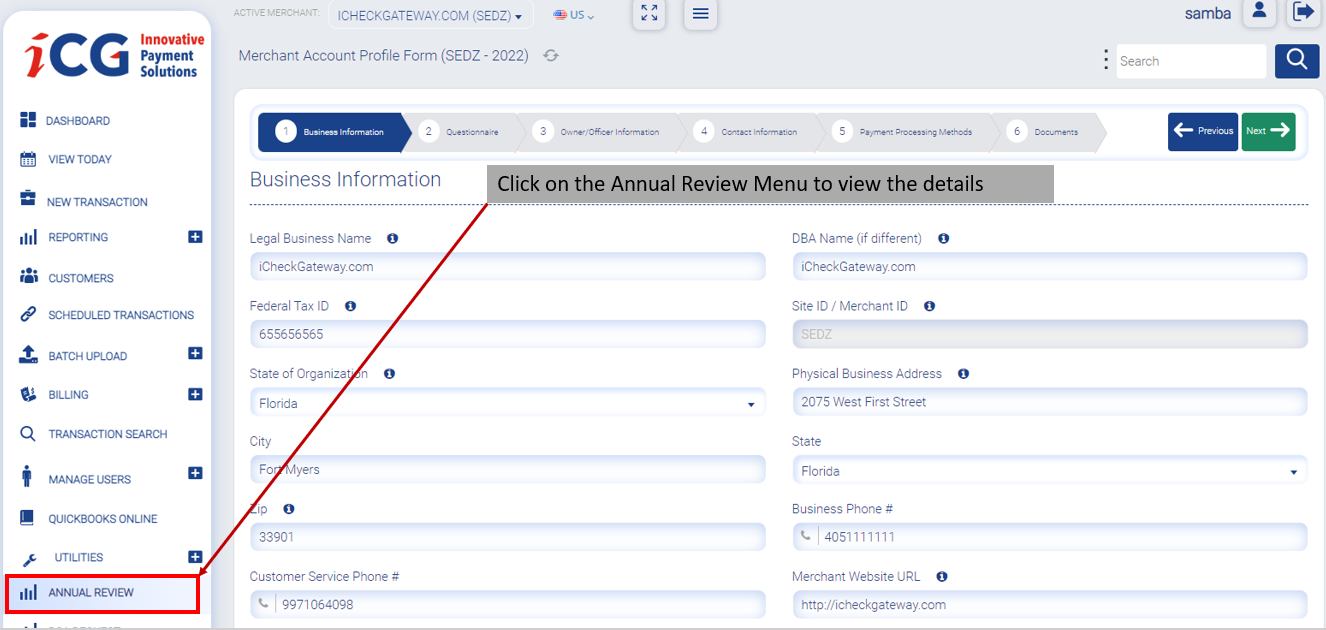The height and width of the screenshot is (630, 1326).
Task: Click the Search input field
Action: (x=1191, y=61)
